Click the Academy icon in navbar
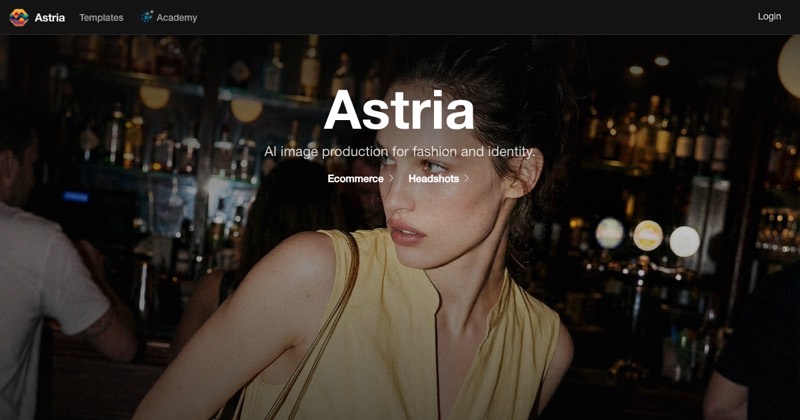 pyautogui.click(x=147, y=17)
